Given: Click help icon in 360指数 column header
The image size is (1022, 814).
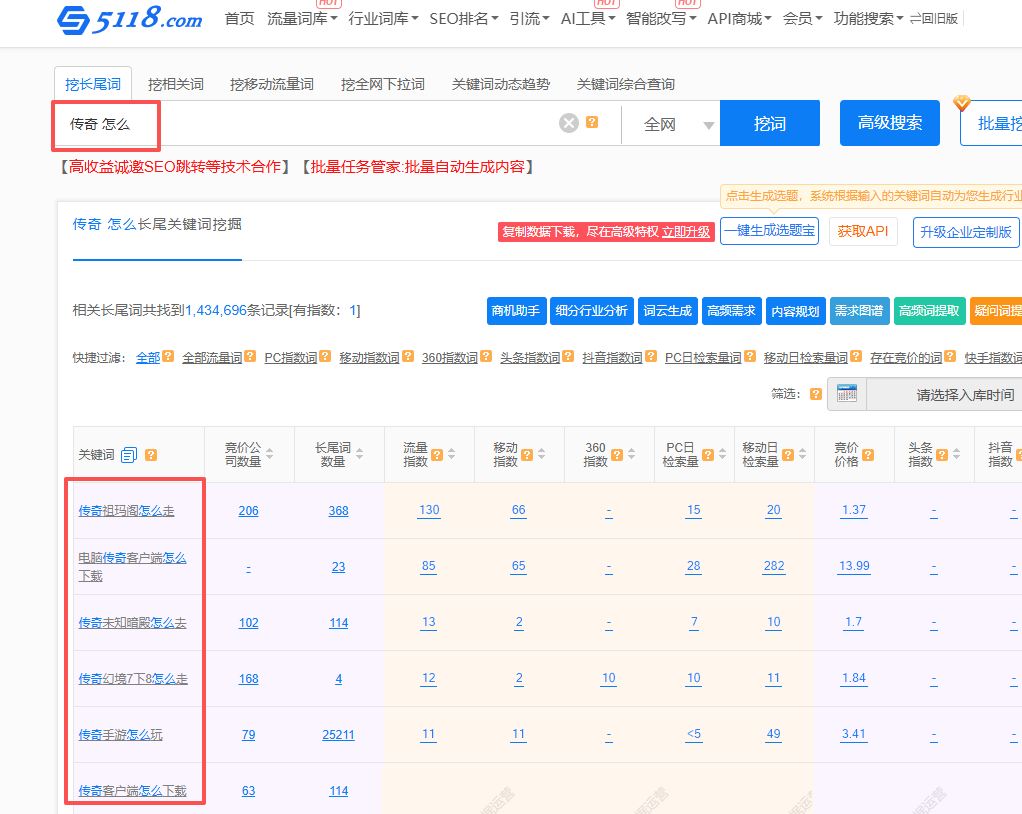Looking at the screenshot, I should [x=617, y=455].
